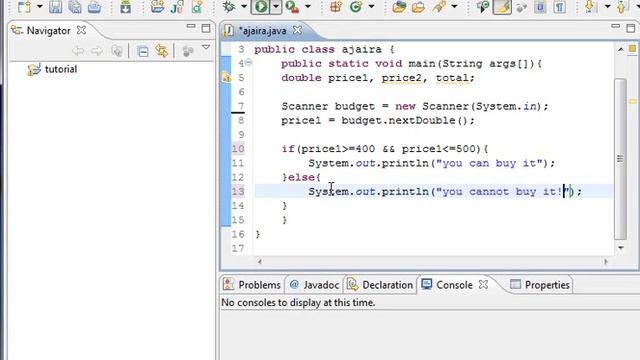Click Navigator Forward arrow icon
This screenshot has height=360, width=640.
97,51
